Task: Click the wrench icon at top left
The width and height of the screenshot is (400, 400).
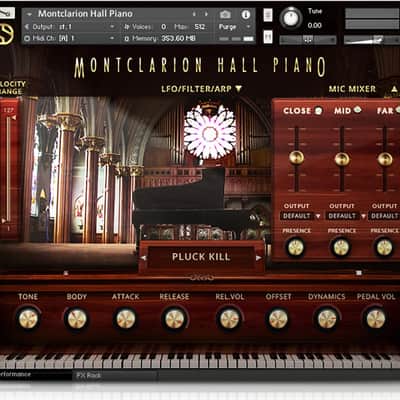Action: coord(7,13)
